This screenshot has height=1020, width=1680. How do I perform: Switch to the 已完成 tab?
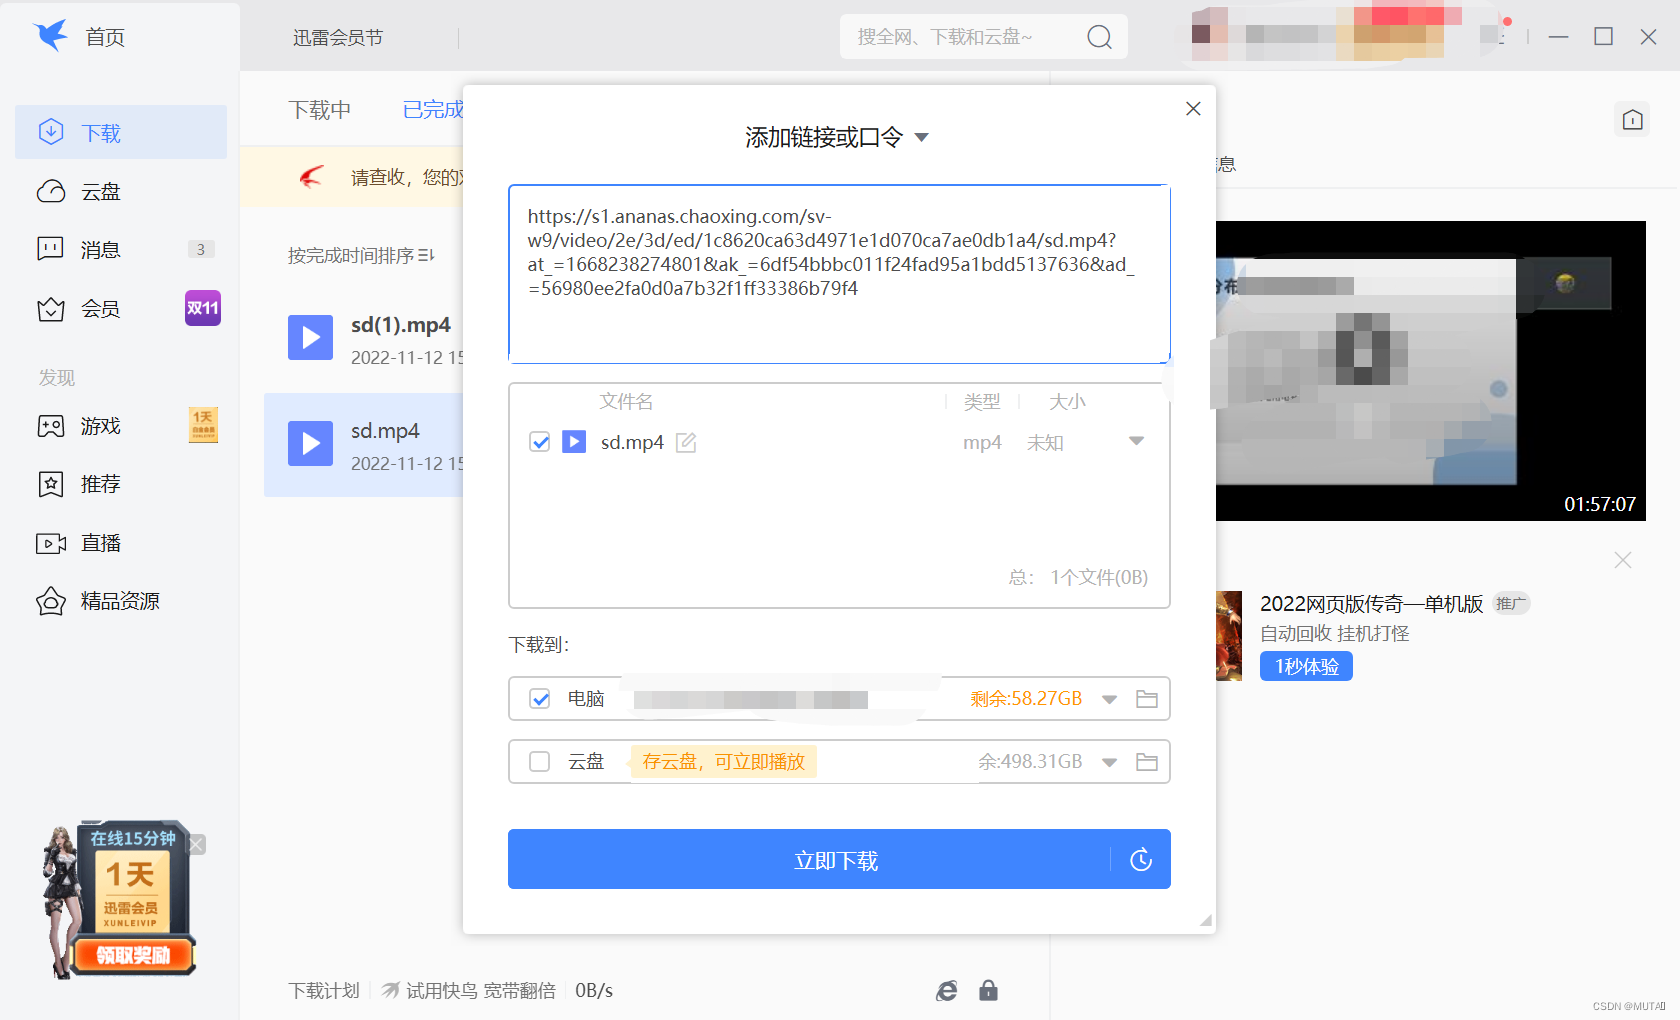coord(433,110)
